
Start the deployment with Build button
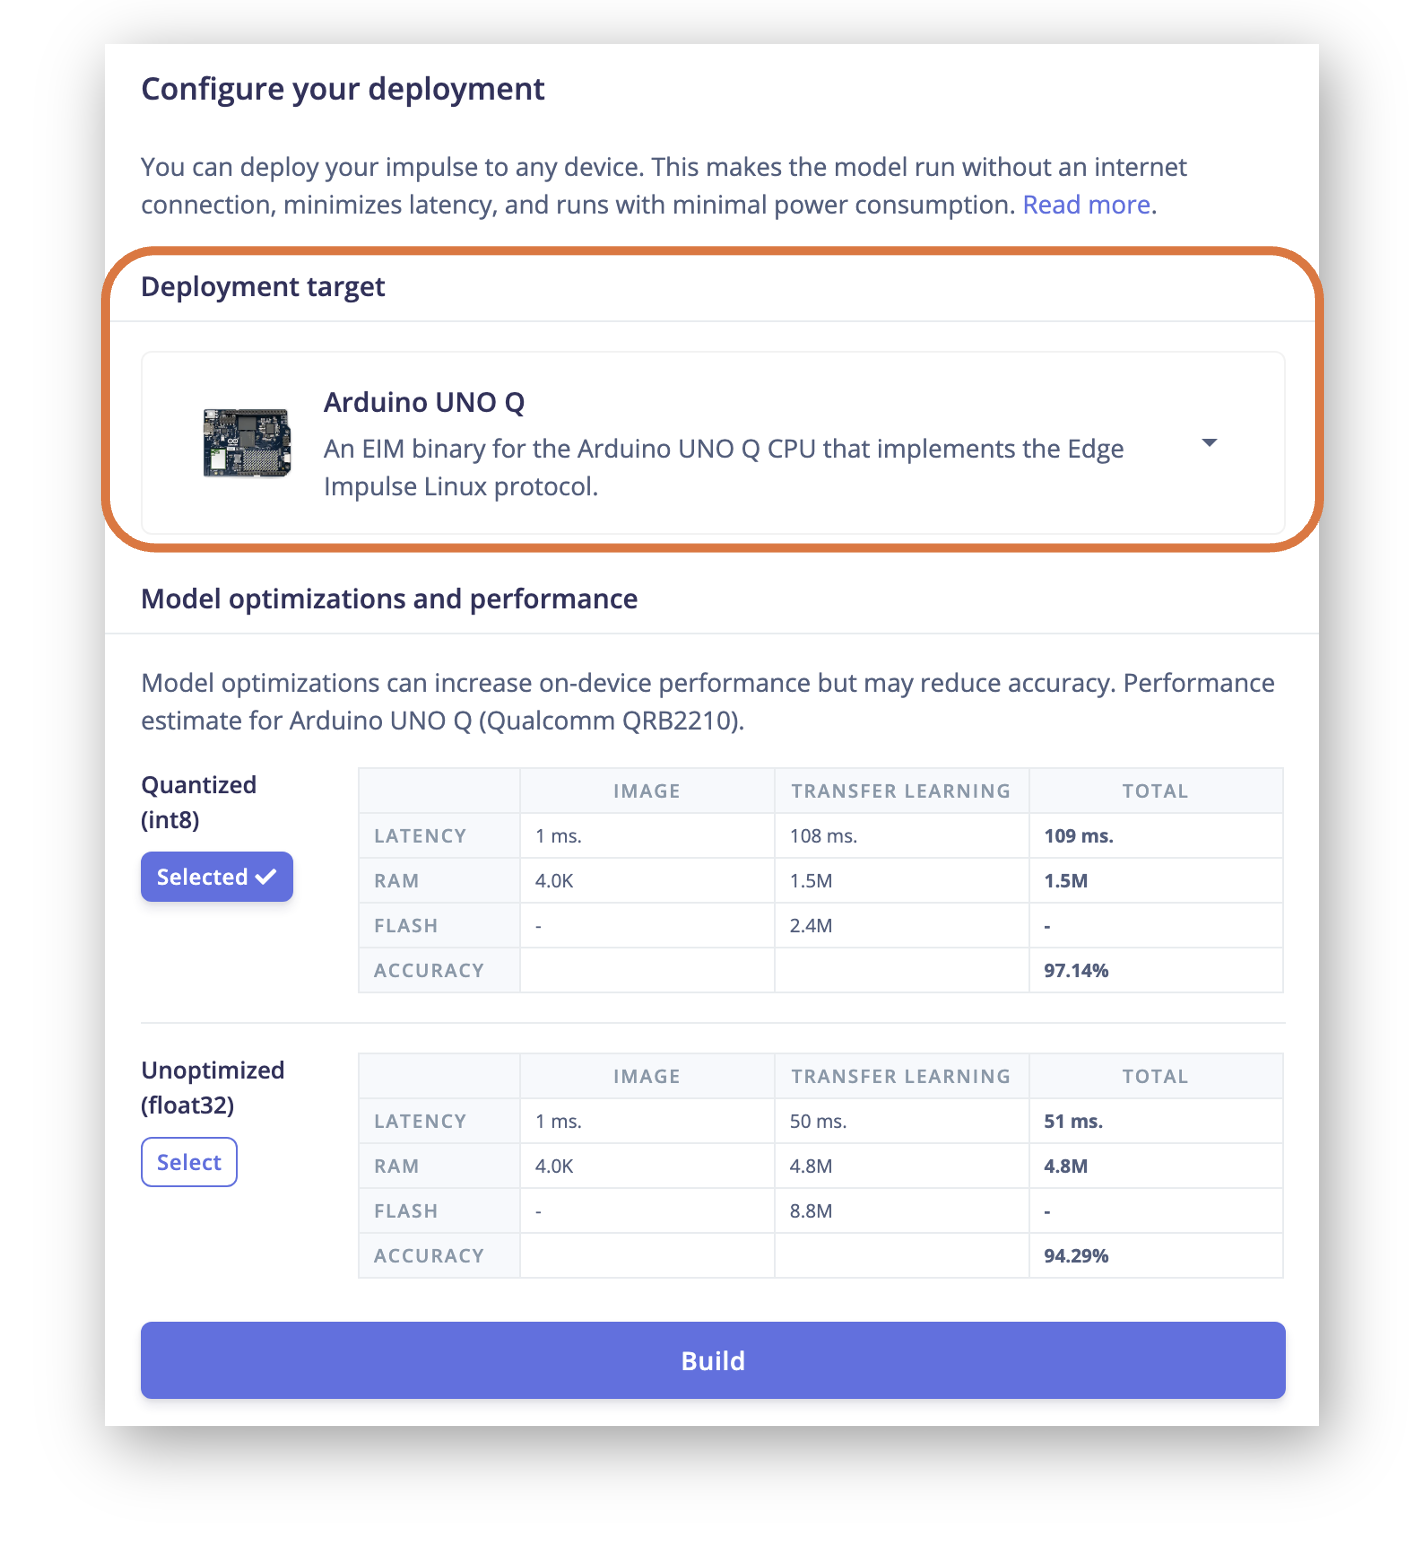click(x=713, y=1360)
